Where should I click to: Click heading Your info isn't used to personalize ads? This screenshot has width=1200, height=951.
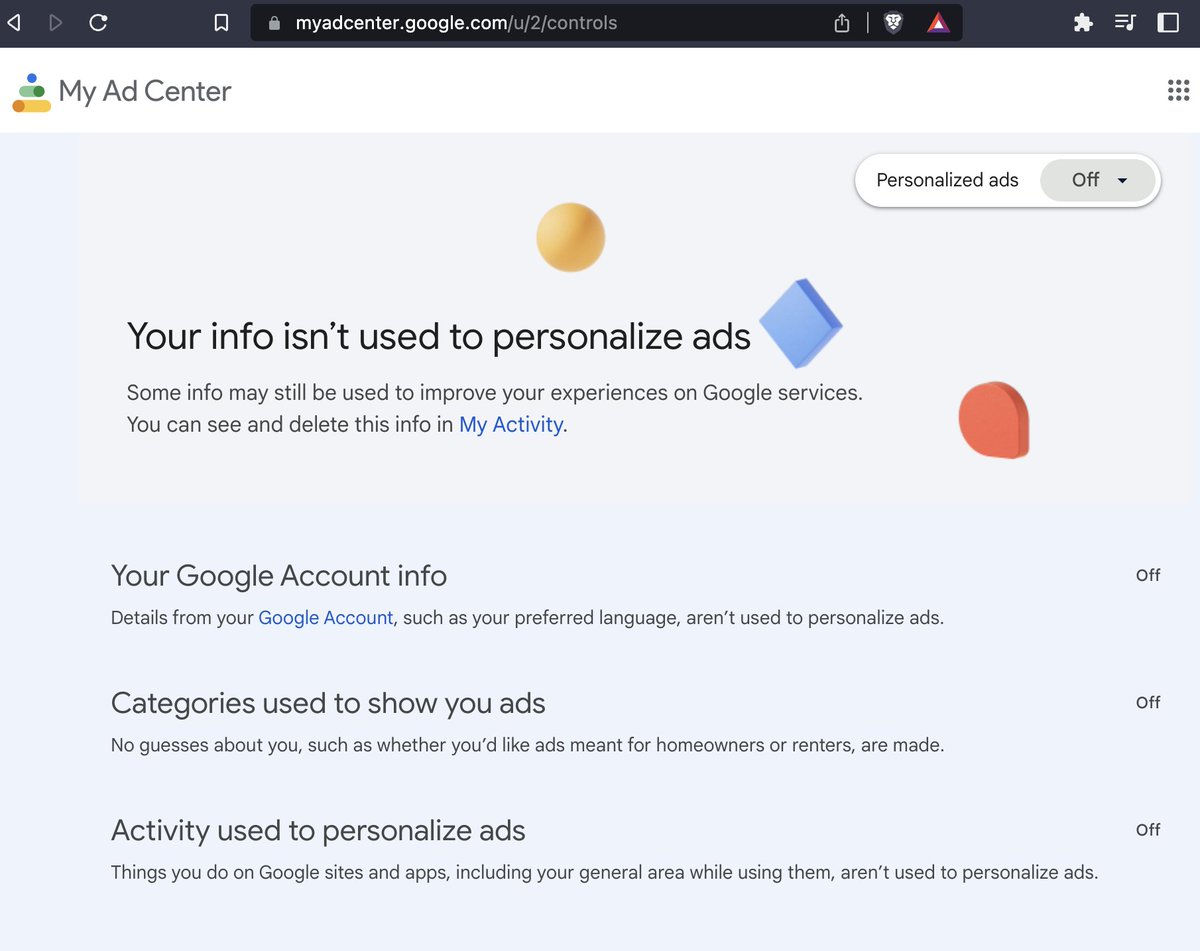click(439, 337)
